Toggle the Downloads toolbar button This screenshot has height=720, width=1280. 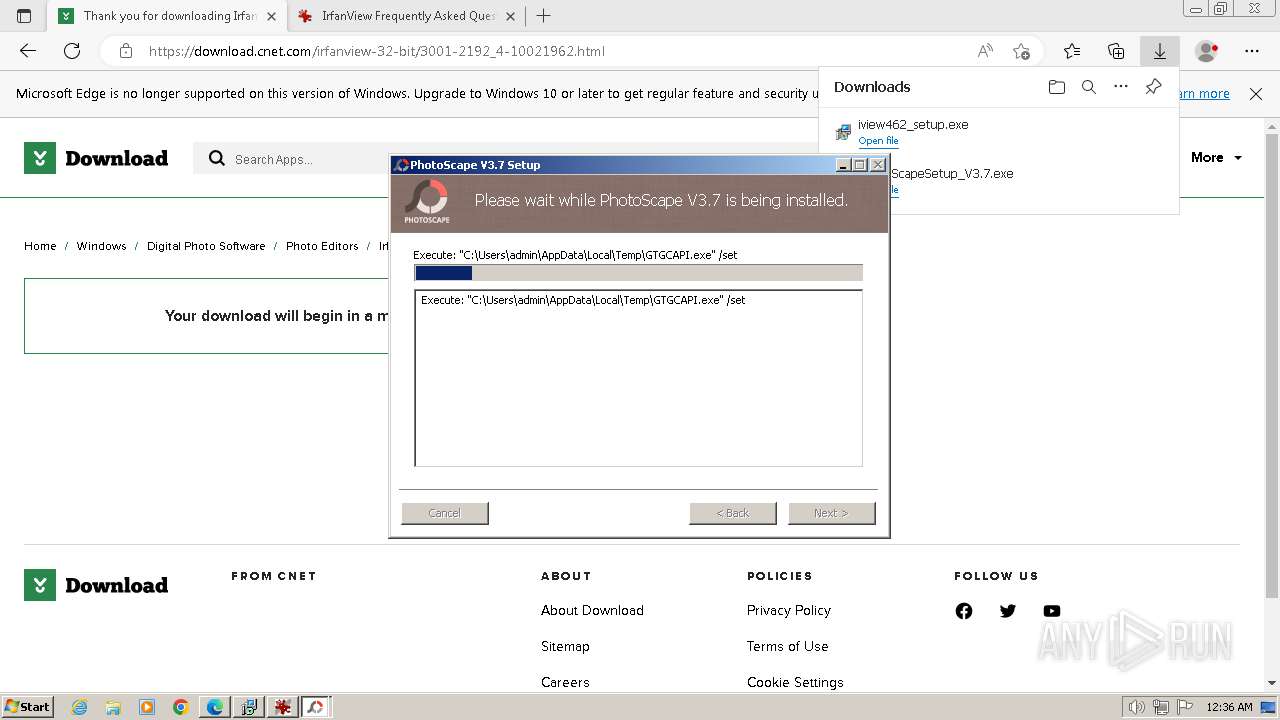click(x=1160, y=51)
